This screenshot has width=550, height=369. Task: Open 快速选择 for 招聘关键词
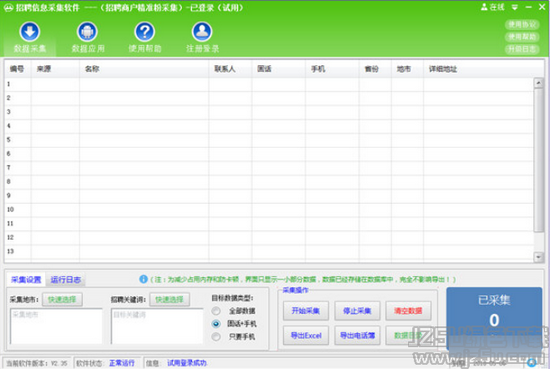pos(170,300)
